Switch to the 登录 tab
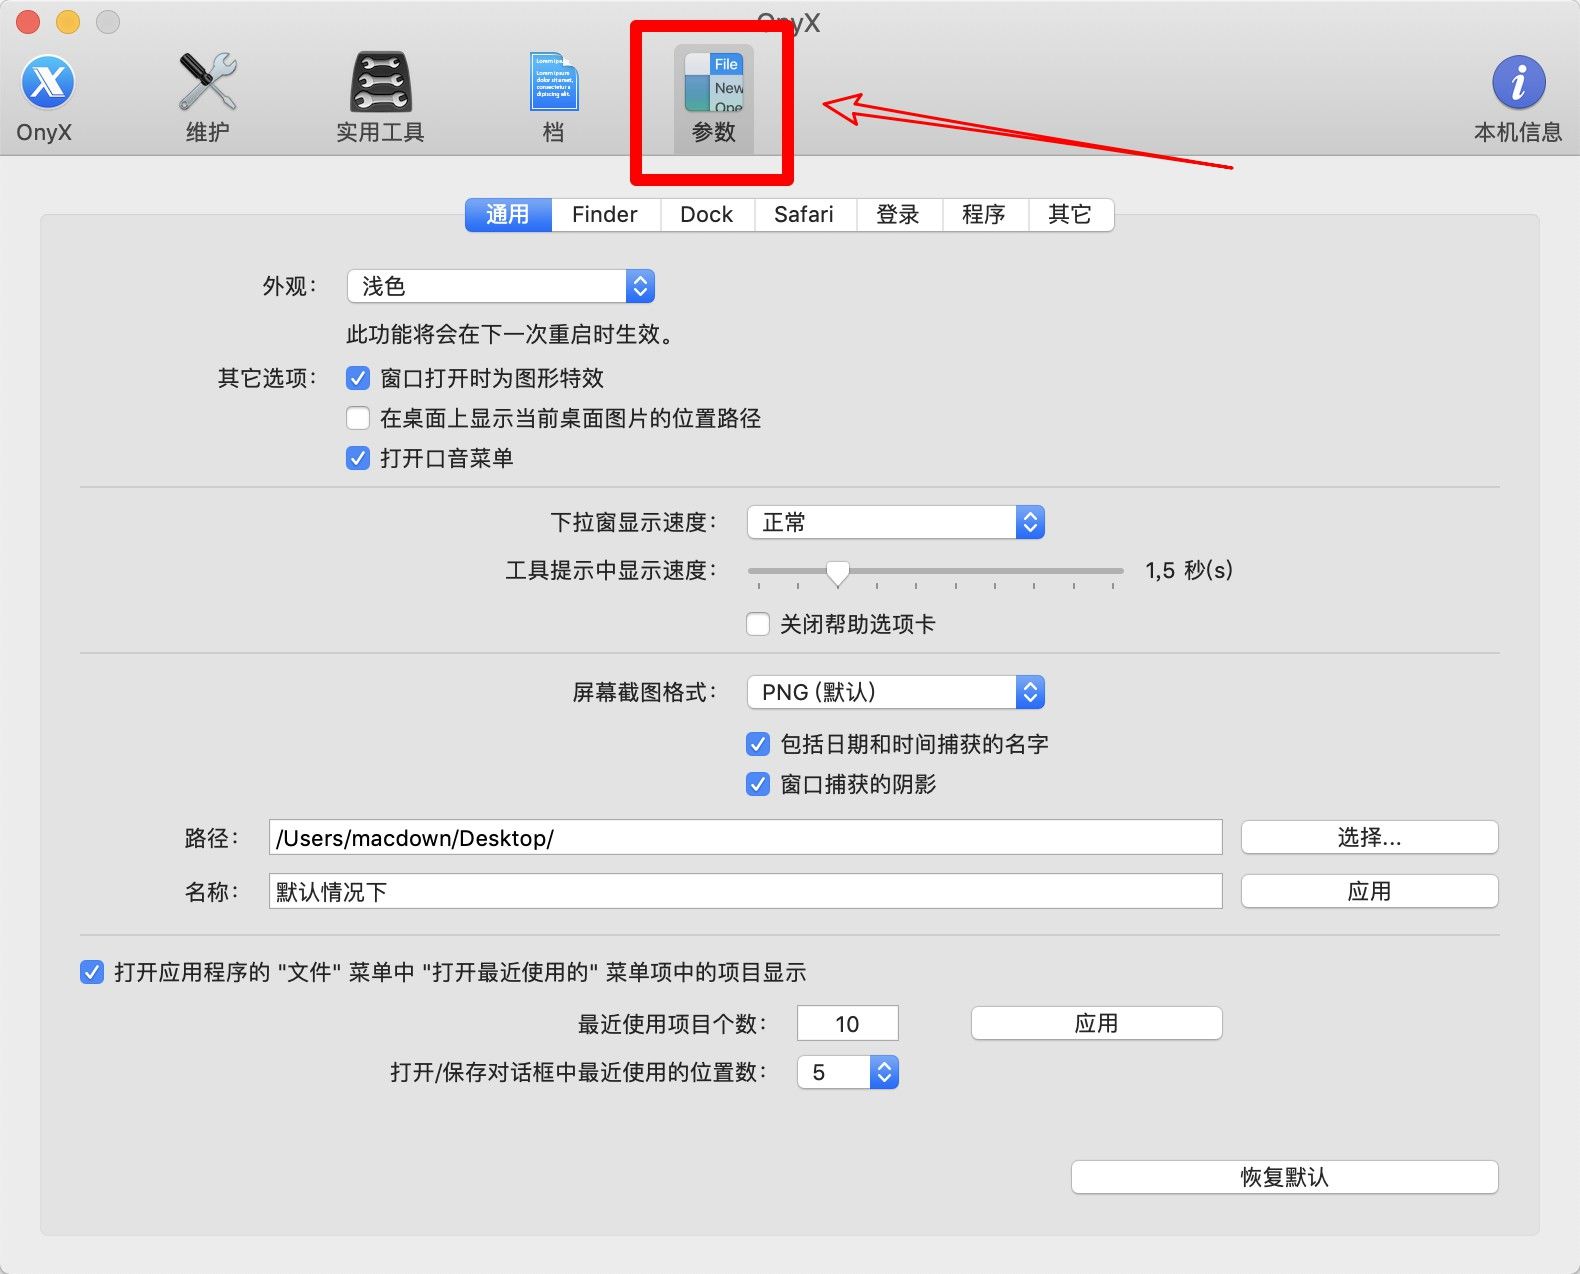 coord(898,214)
